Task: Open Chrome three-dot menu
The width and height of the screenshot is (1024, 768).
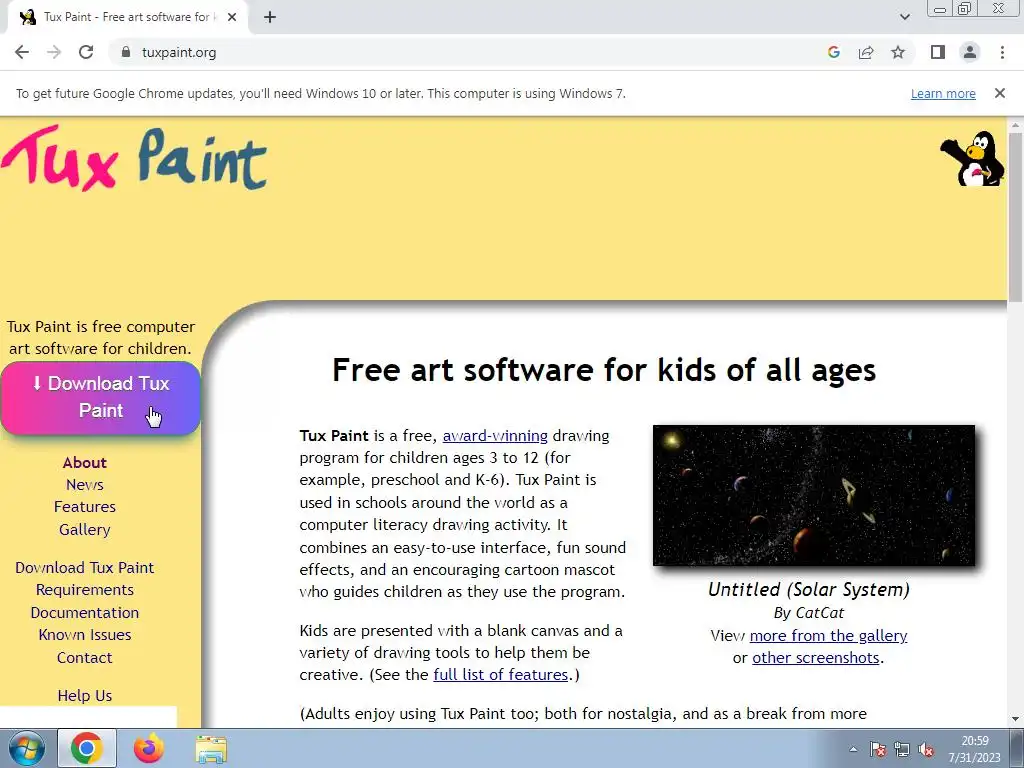Action: point(1002,52)
